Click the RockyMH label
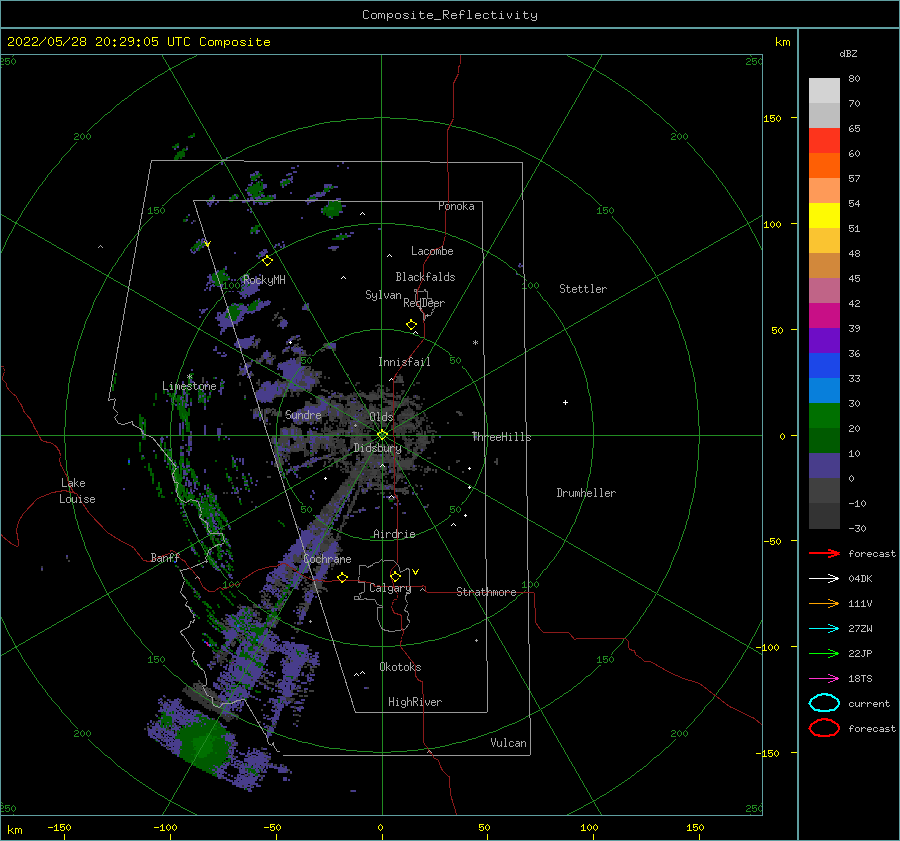 coord(264,280)
